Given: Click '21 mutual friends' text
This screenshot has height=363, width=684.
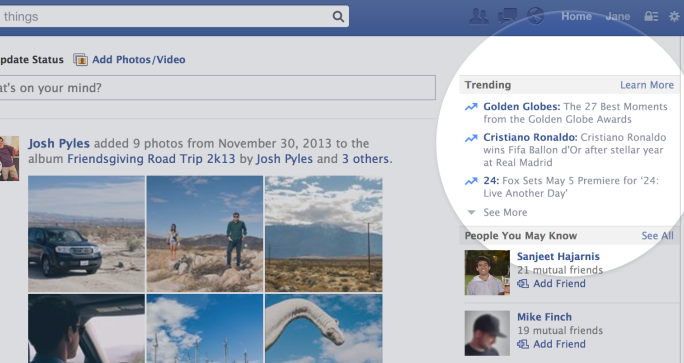Looking at the screenshot, I should pos(560,270).
